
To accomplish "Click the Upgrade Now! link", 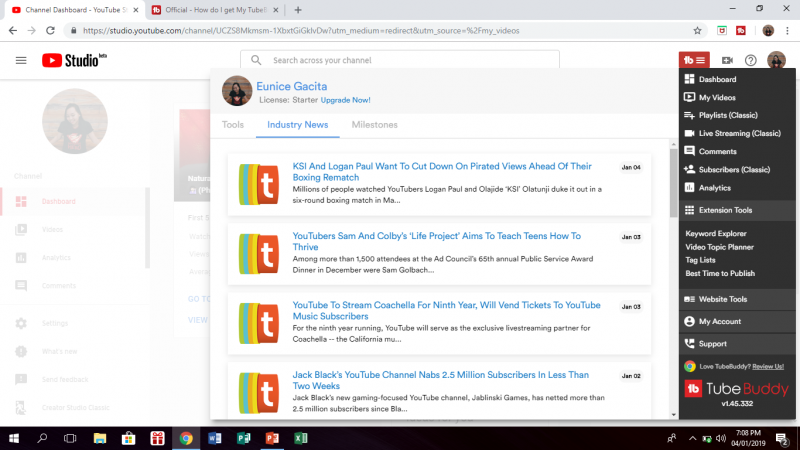I will 345,100.
